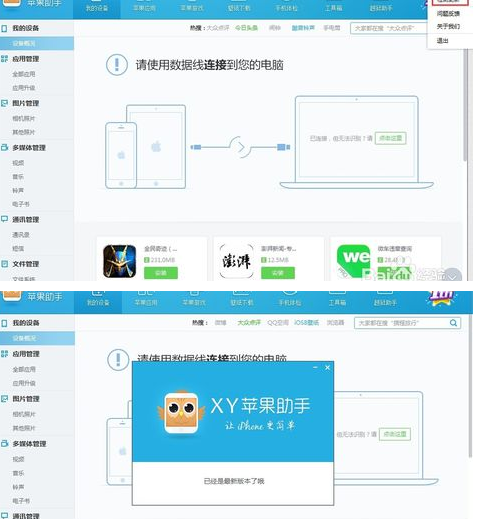
Task: Open 苹果应用 tab in lower window
Action: point(146,302)
